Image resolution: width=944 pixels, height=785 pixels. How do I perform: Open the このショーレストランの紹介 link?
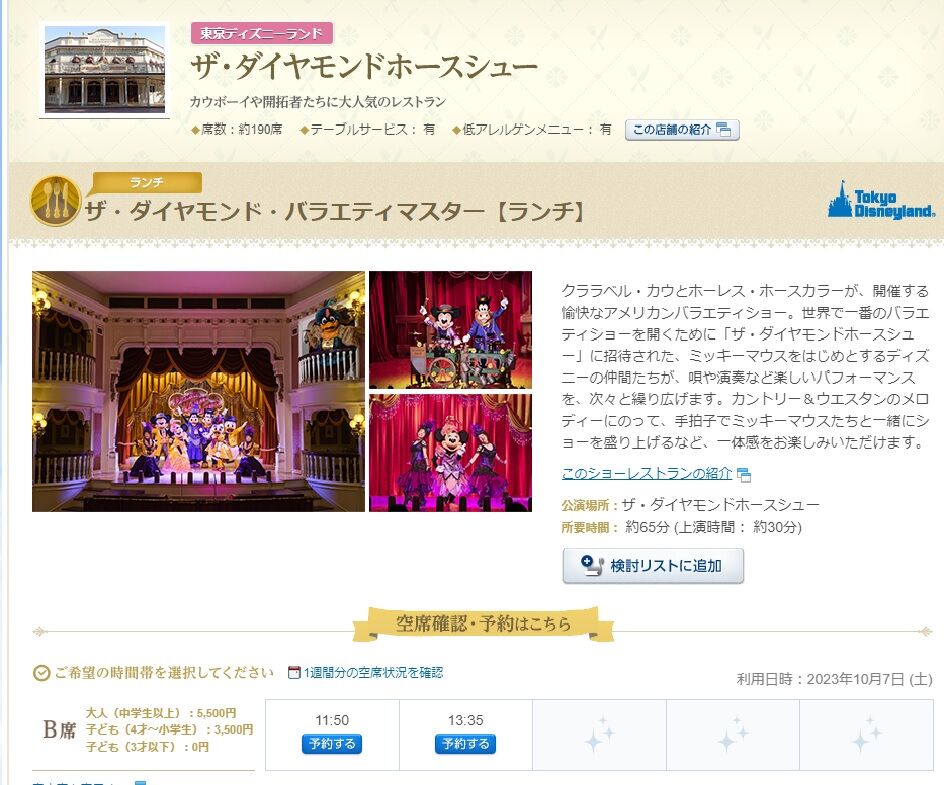click(647, 473)
